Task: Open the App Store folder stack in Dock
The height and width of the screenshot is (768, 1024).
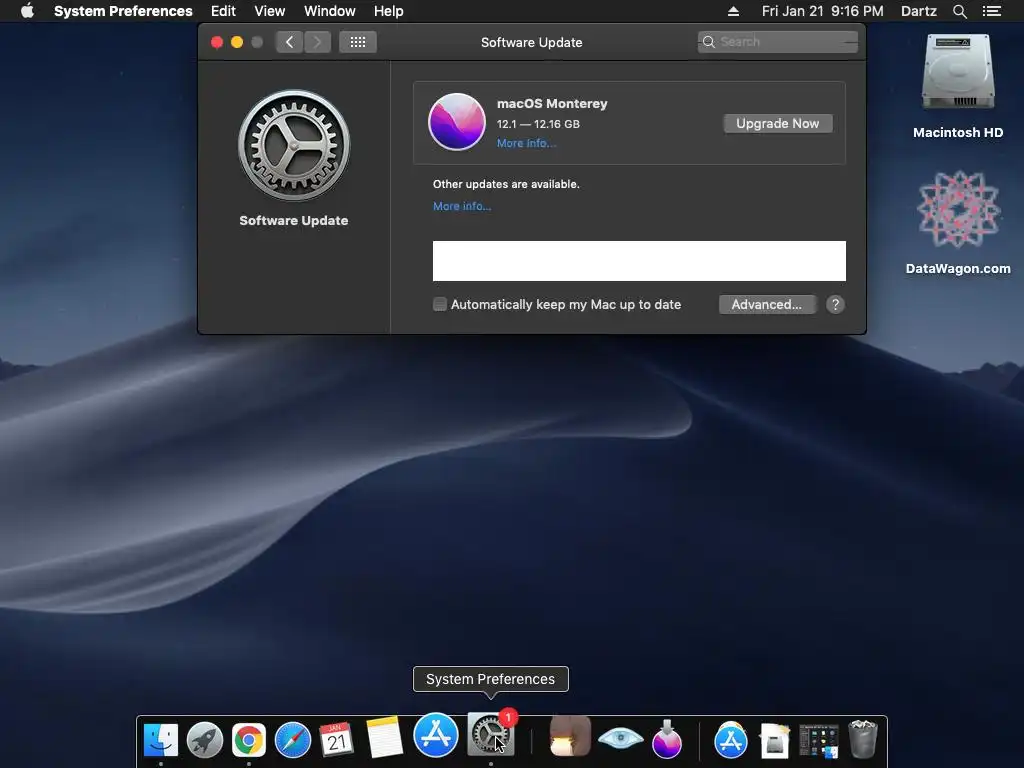Action: click(731, 740)
